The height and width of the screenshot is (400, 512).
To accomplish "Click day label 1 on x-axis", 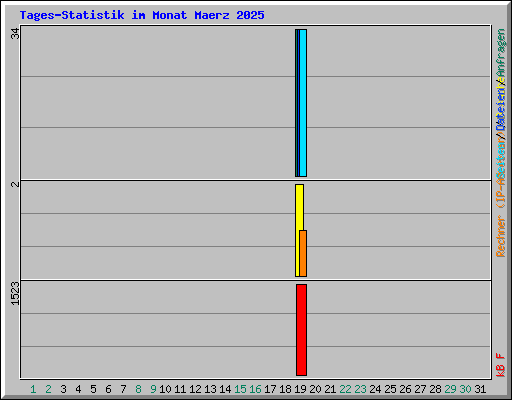I will click(33, 389).
